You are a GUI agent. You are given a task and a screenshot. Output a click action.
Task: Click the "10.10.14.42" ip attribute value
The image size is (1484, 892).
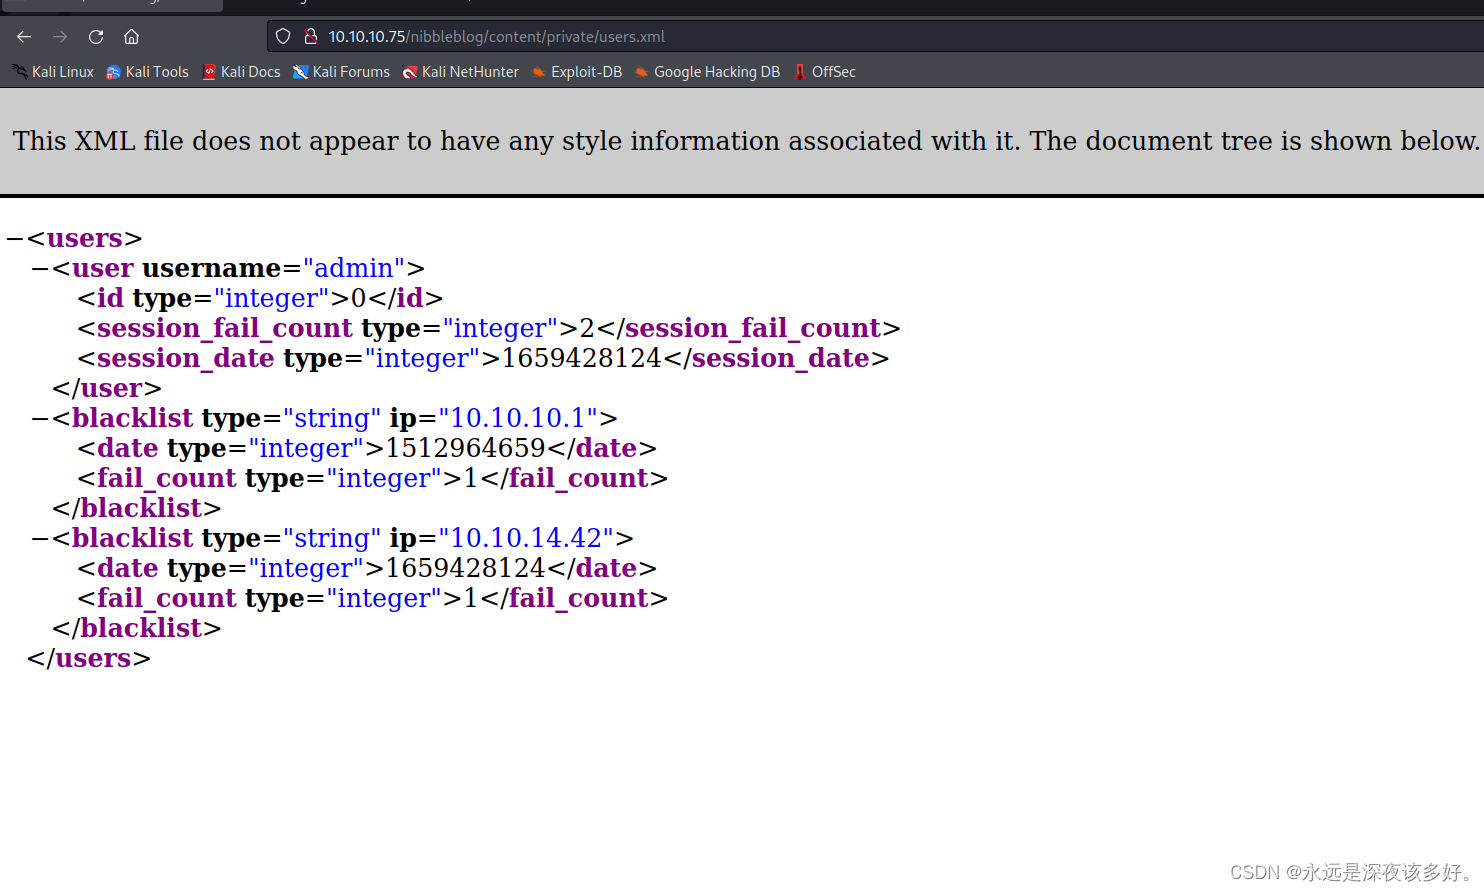click(526, 538)
